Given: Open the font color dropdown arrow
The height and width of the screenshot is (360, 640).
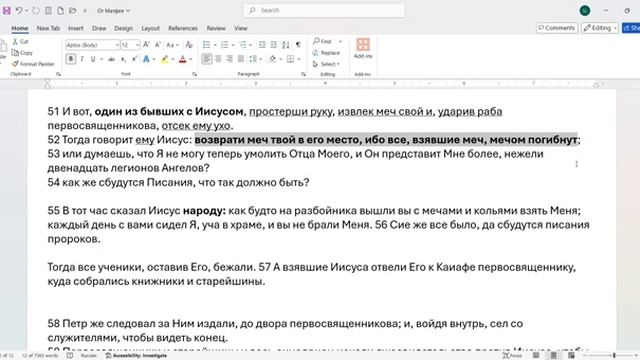Looking at the screenshot, I should coord(191,60).
